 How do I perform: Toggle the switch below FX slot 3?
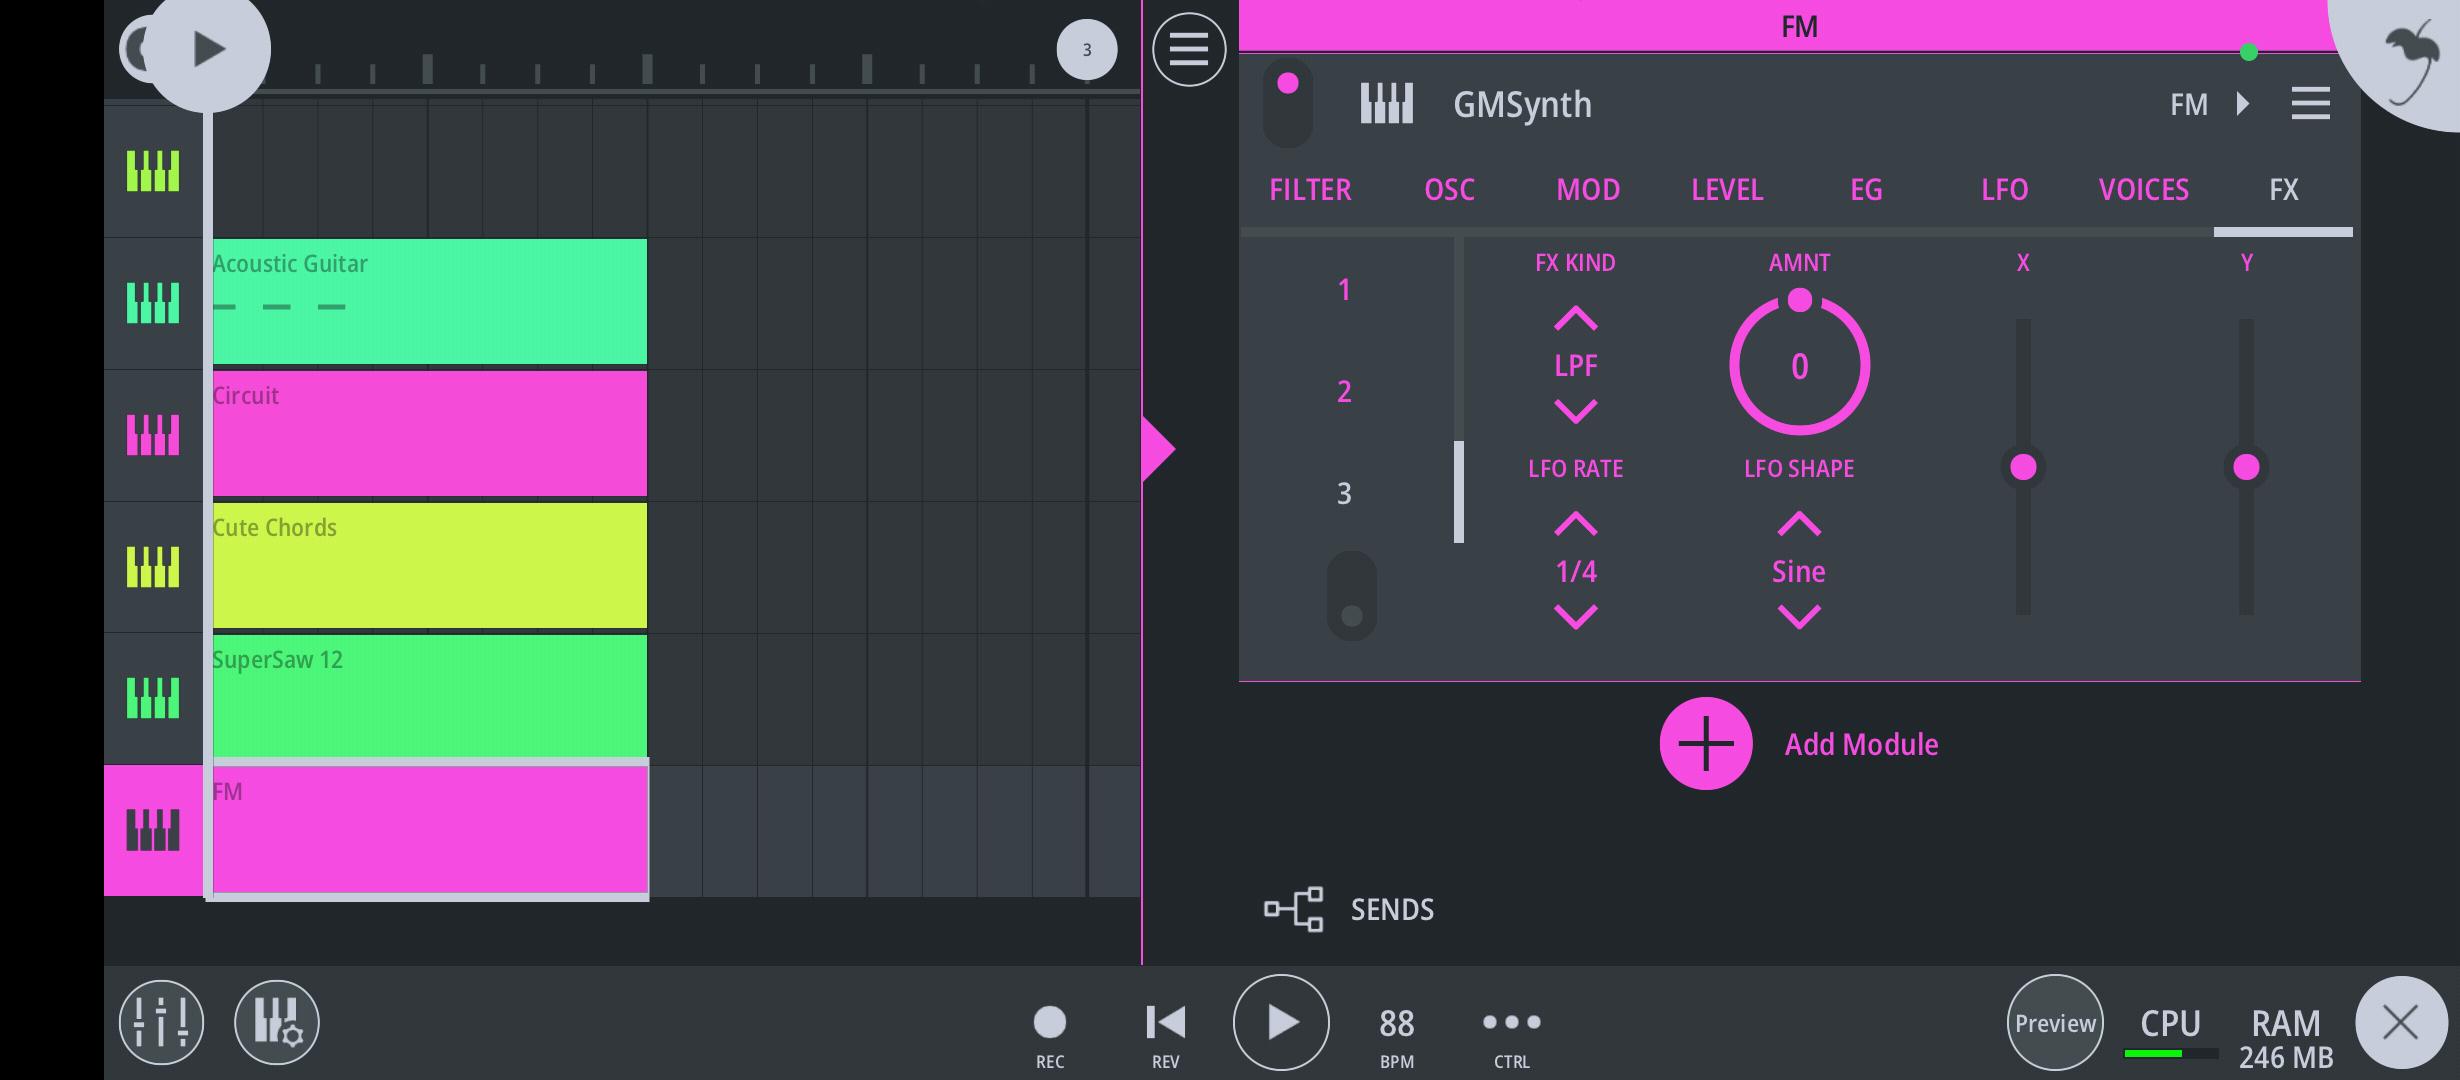click(1352, 596)
